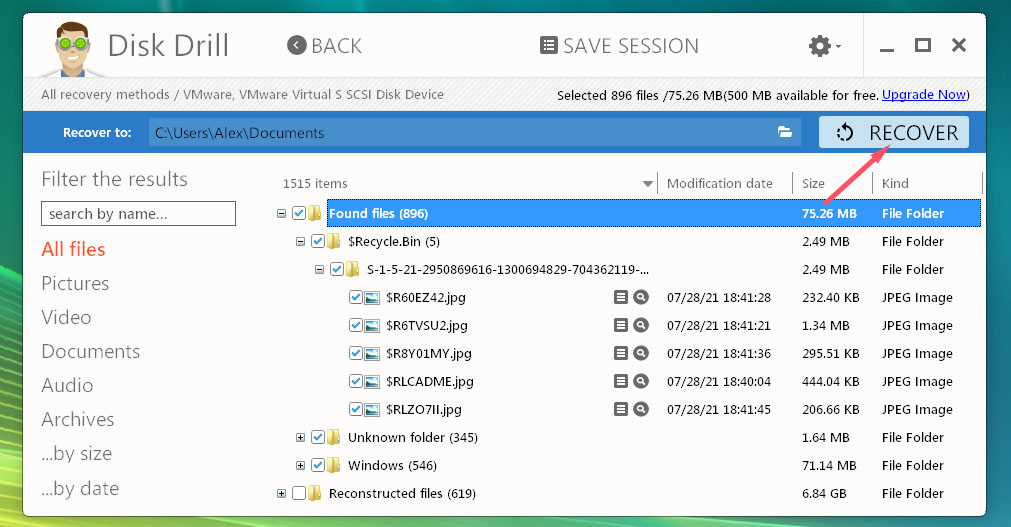Click the SAVE SESSION button

pos(620,46)
